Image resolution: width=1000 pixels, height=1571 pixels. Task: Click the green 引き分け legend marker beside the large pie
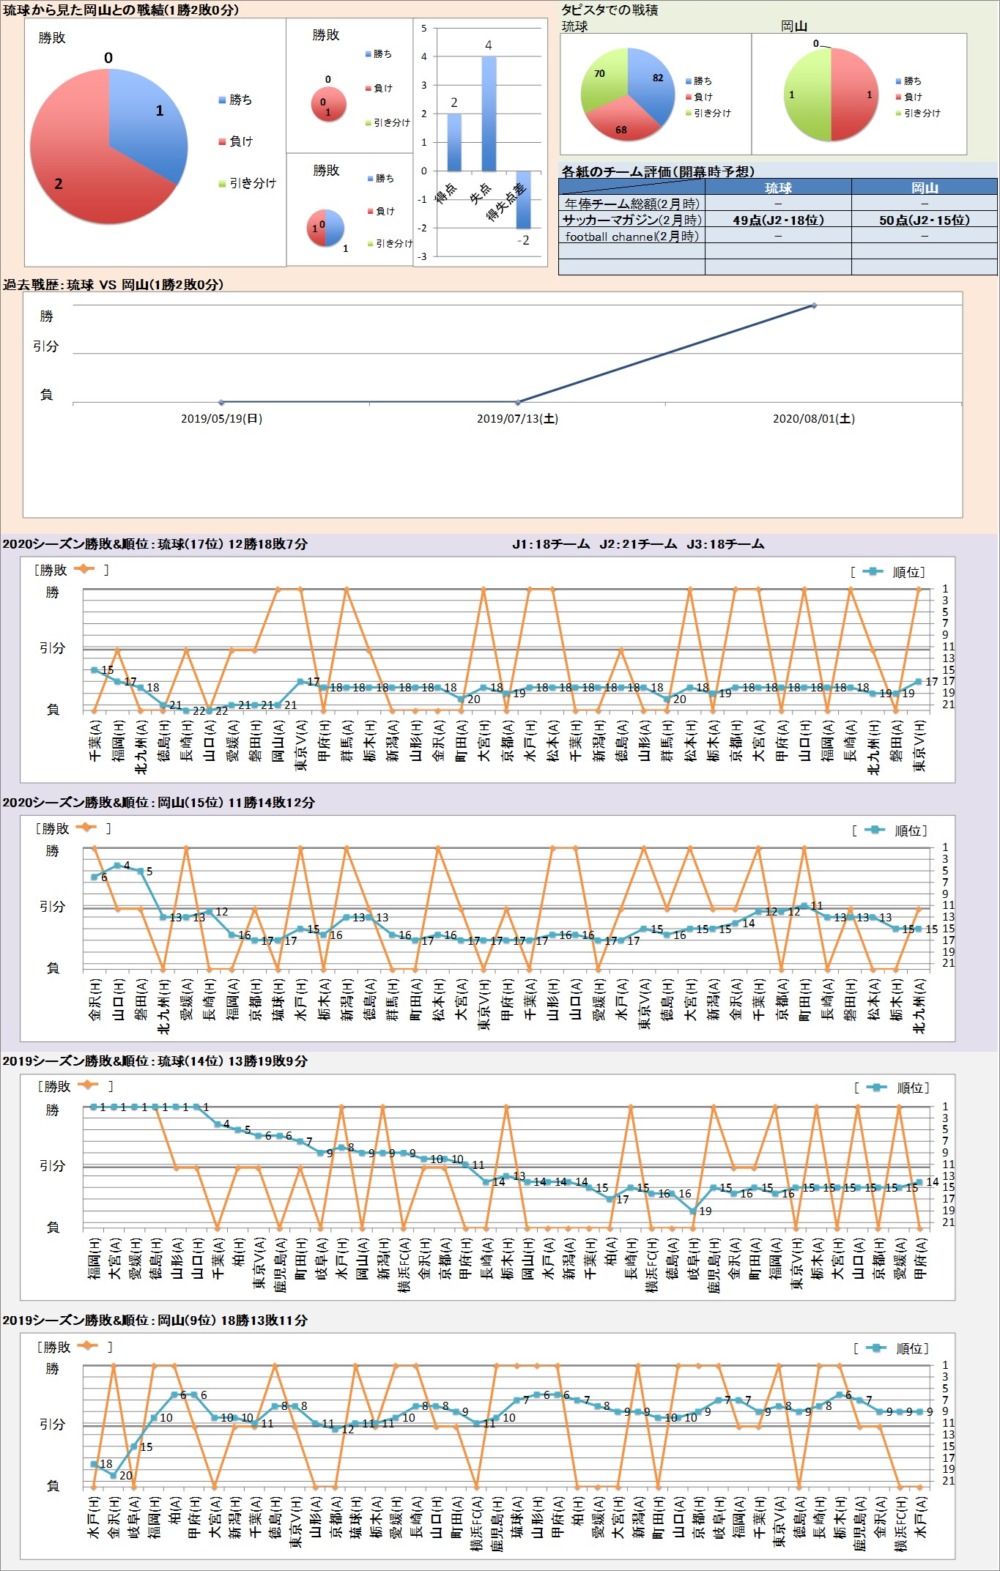pyautogui.click(x=222, y=184)
